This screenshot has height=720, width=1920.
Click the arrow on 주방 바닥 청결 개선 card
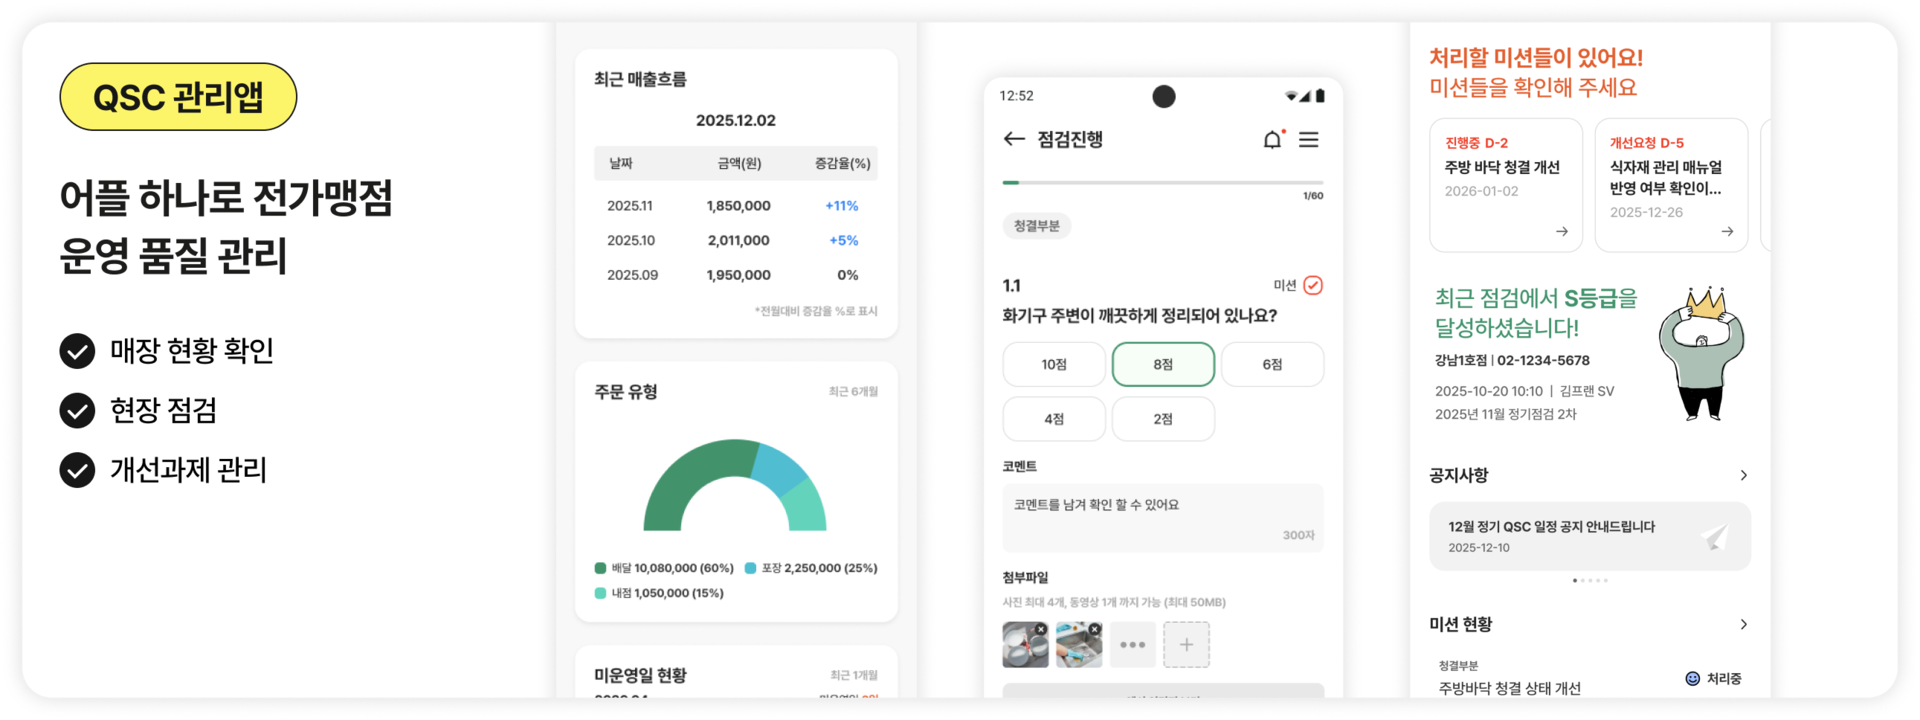pos(1562,232)
